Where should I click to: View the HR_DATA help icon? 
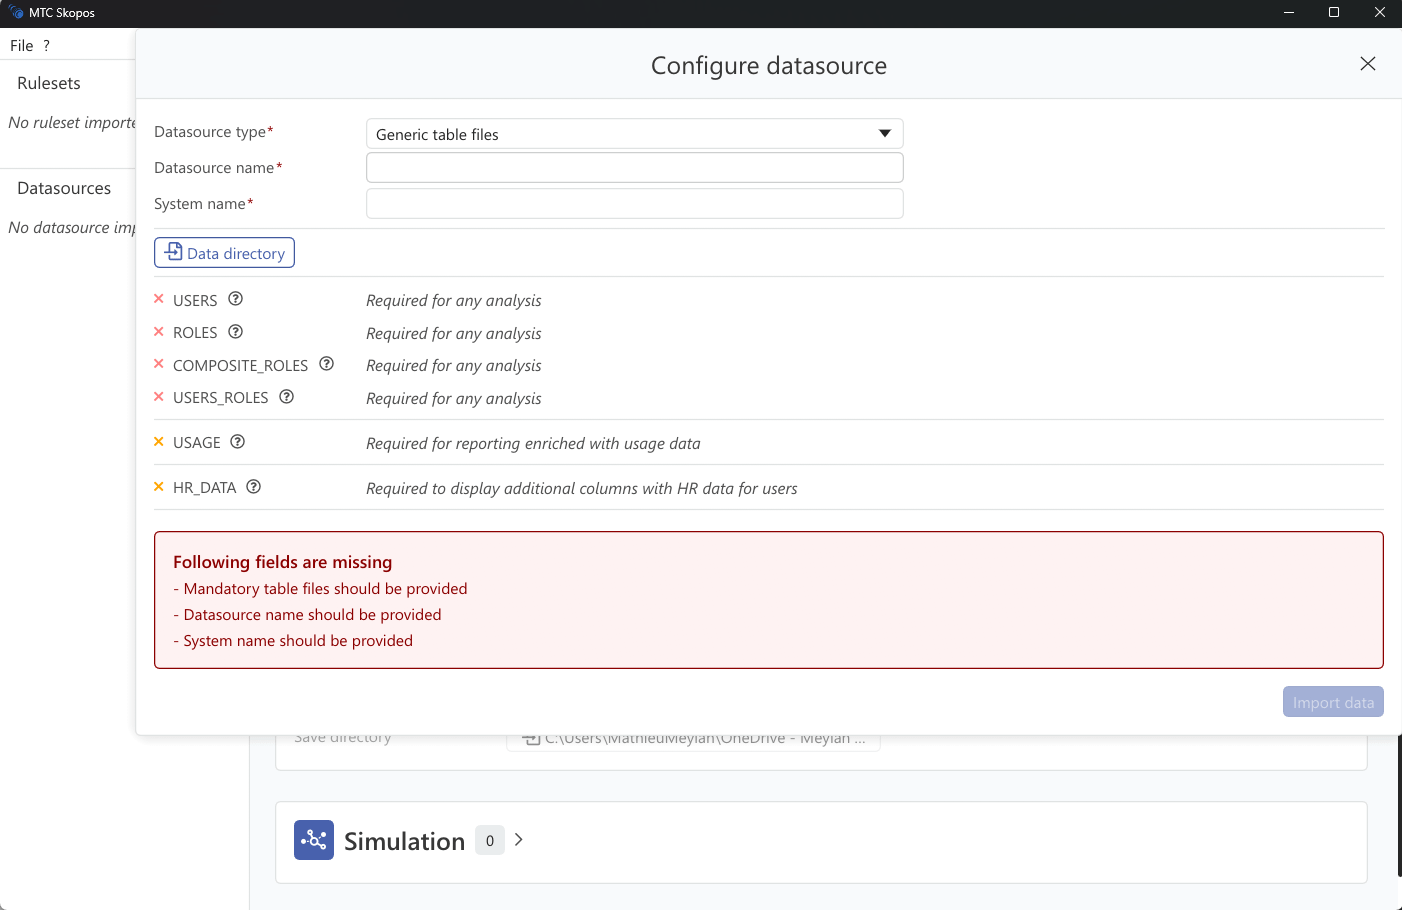click(253, 485)
